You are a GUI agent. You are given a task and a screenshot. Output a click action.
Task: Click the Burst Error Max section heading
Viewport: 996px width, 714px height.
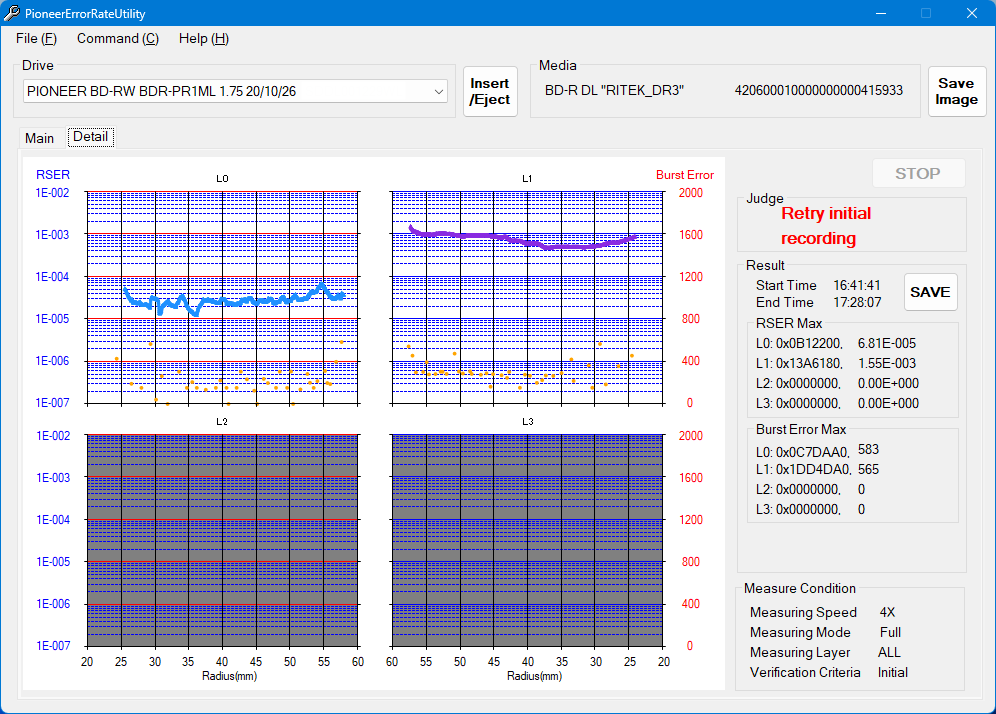801,429
